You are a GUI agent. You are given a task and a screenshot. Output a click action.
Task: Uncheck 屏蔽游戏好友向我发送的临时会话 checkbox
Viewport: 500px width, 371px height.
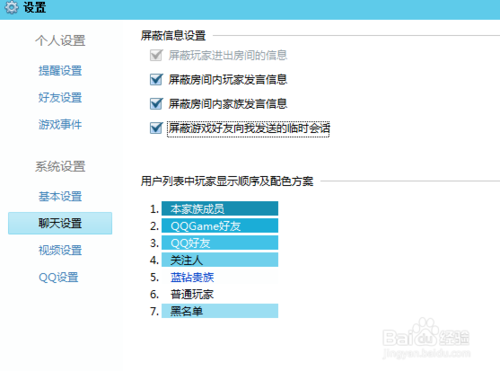156,128
